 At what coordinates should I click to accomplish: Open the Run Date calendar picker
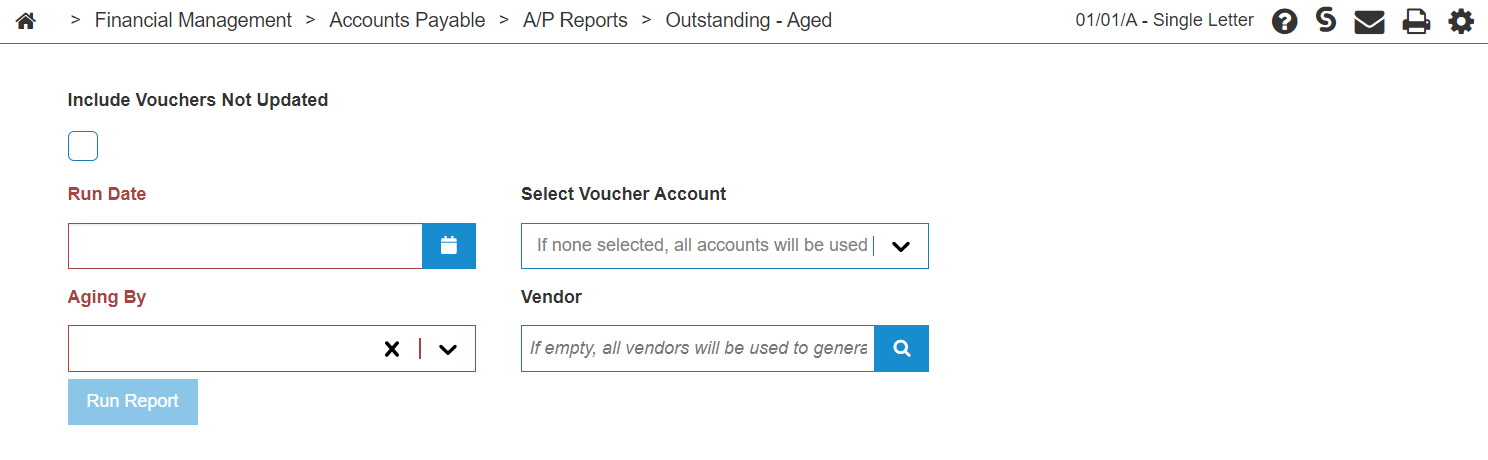449,246
